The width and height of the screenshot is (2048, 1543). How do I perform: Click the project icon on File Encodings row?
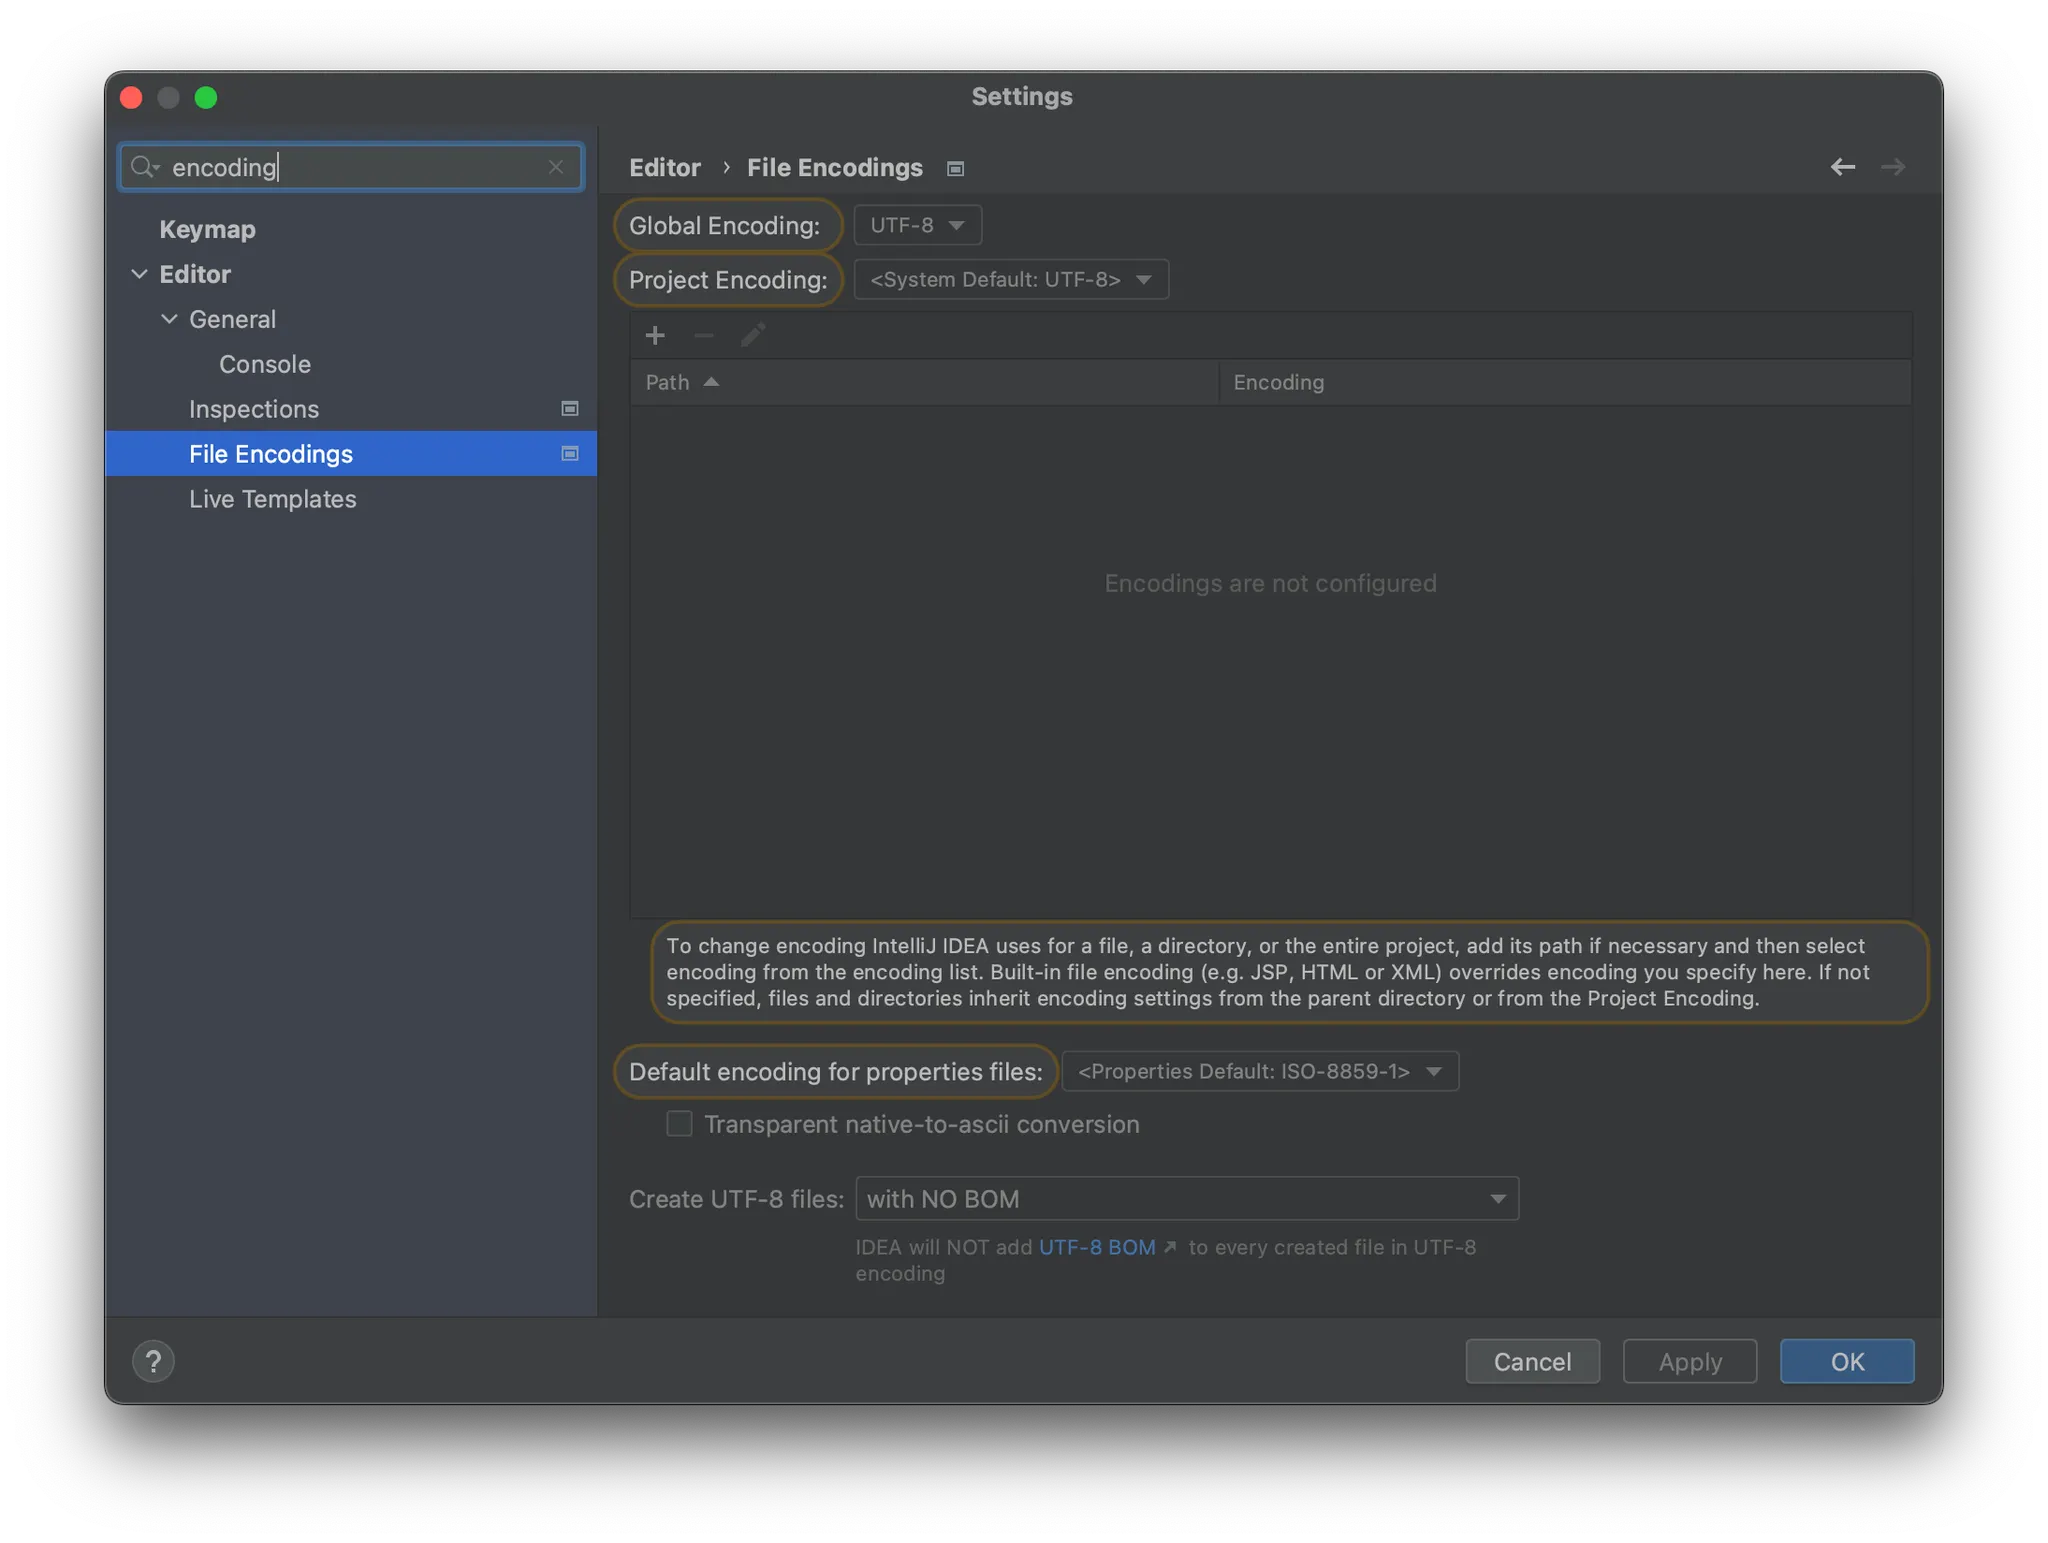570,454
